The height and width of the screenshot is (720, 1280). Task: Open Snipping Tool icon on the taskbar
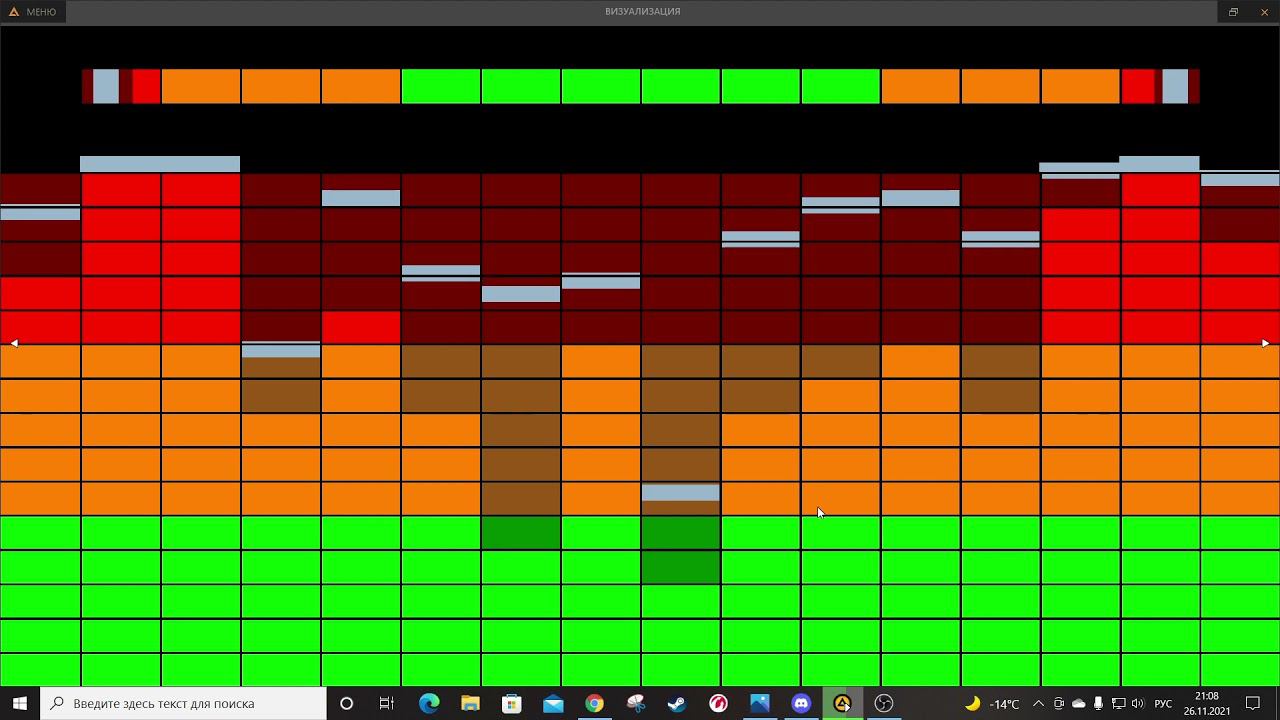pos(635,703)
